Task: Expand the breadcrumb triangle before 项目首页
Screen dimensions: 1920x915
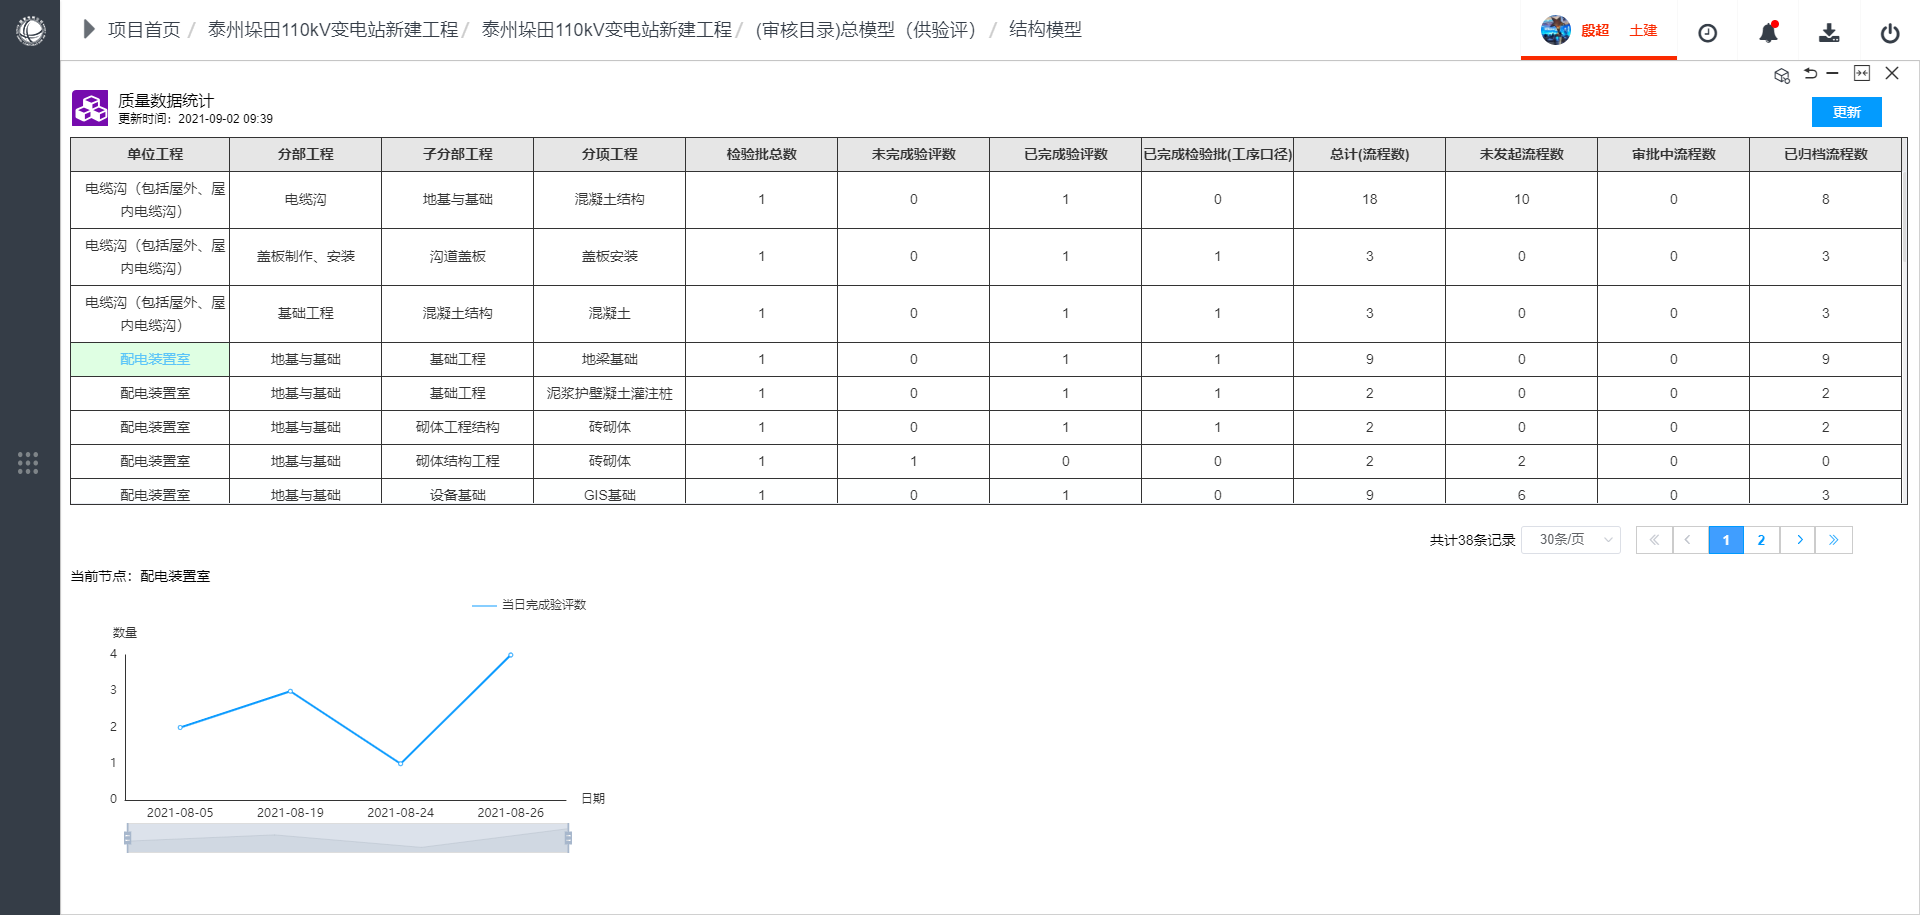Action: 89,30
